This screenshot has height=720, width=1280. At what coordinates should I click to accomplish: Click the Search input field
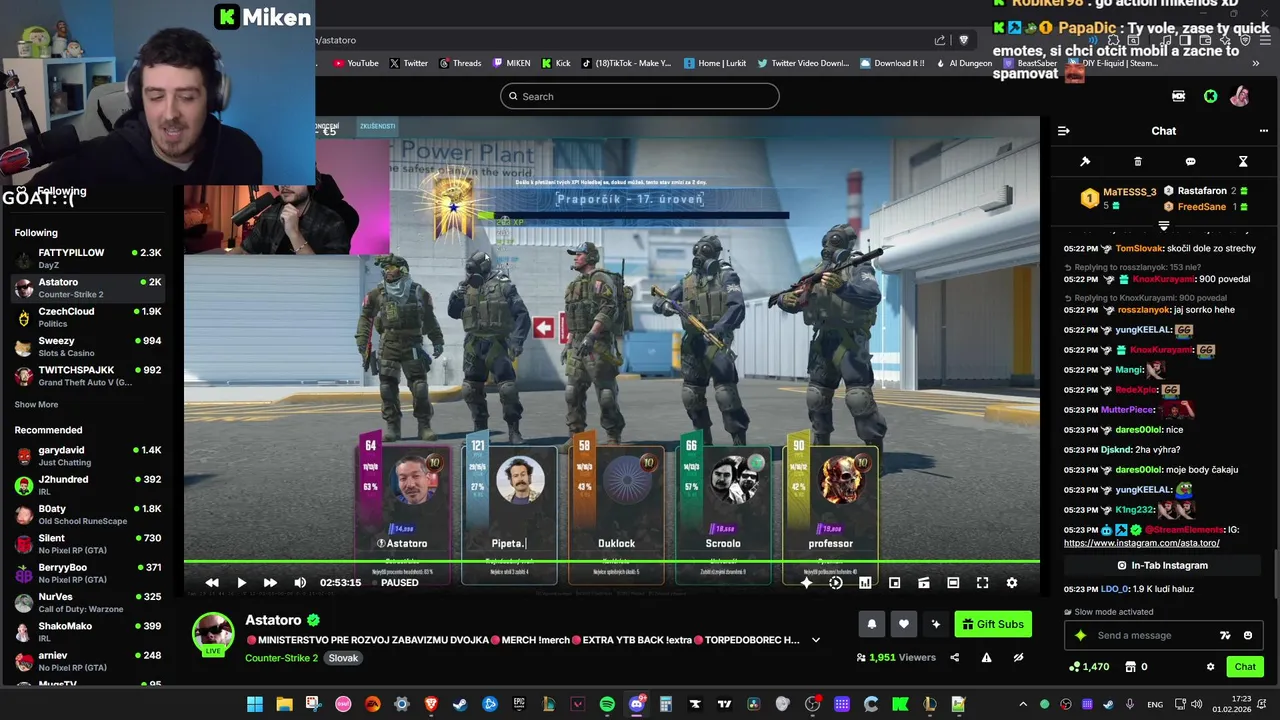(x=640, y=96)
